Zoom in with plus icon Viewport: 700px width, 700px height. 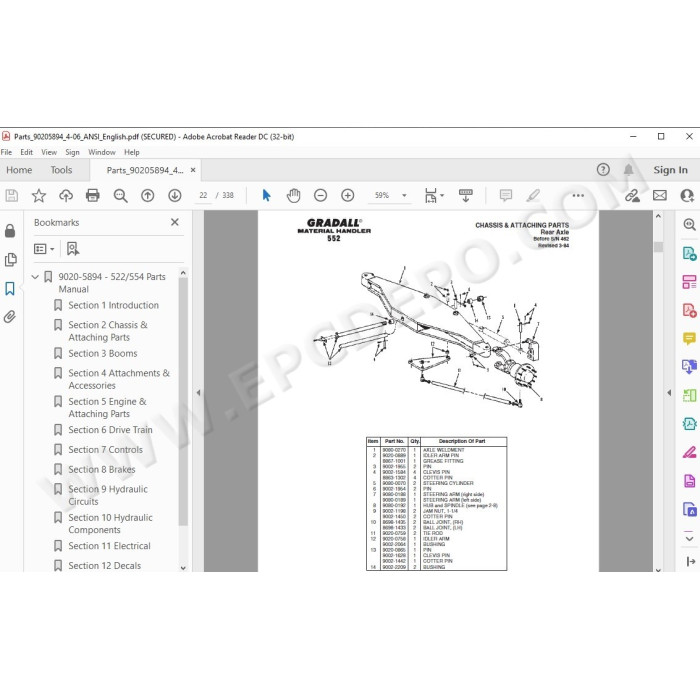pyautogui.click(x=347, y=196)
